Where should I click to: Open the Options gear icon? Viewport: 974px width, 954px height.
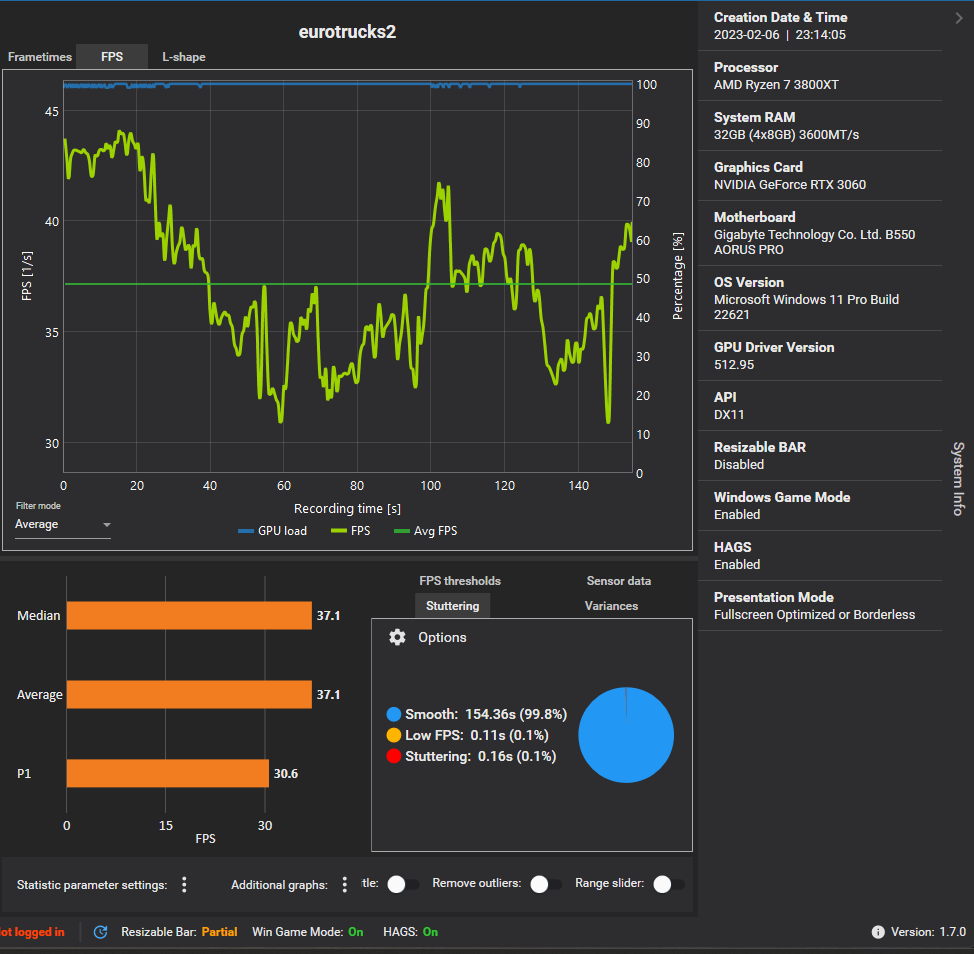click(x=397, y=637)
